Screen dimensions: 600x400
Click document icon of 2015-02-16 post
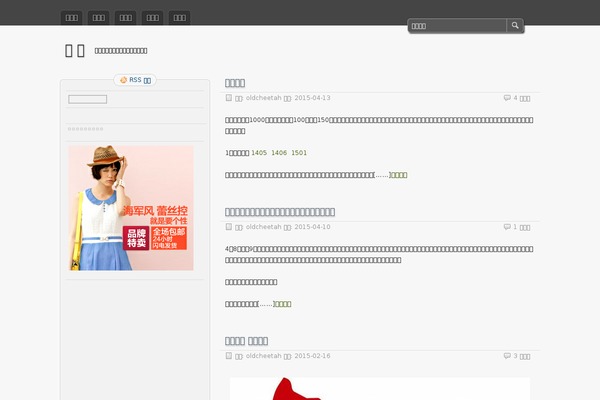(x=229, y=356)
